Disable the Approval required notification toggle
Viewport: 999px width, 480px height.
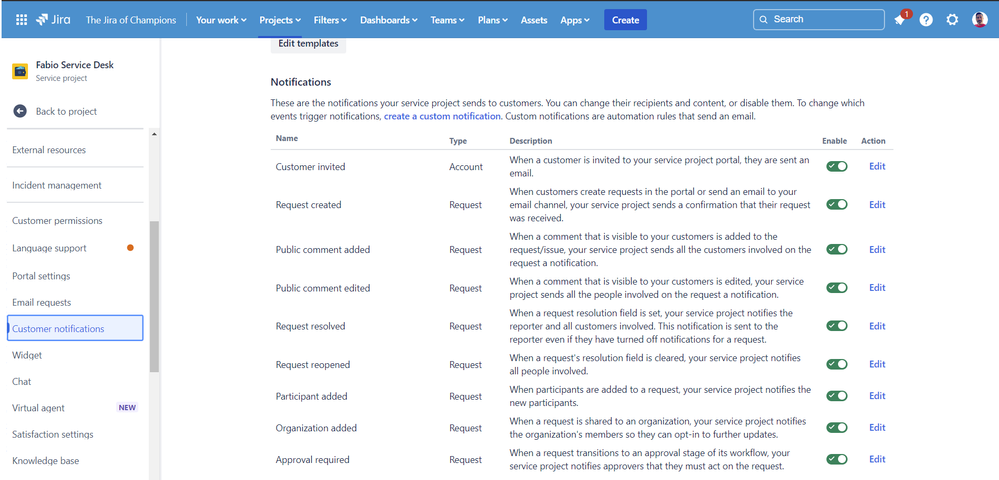pos(837,459)
